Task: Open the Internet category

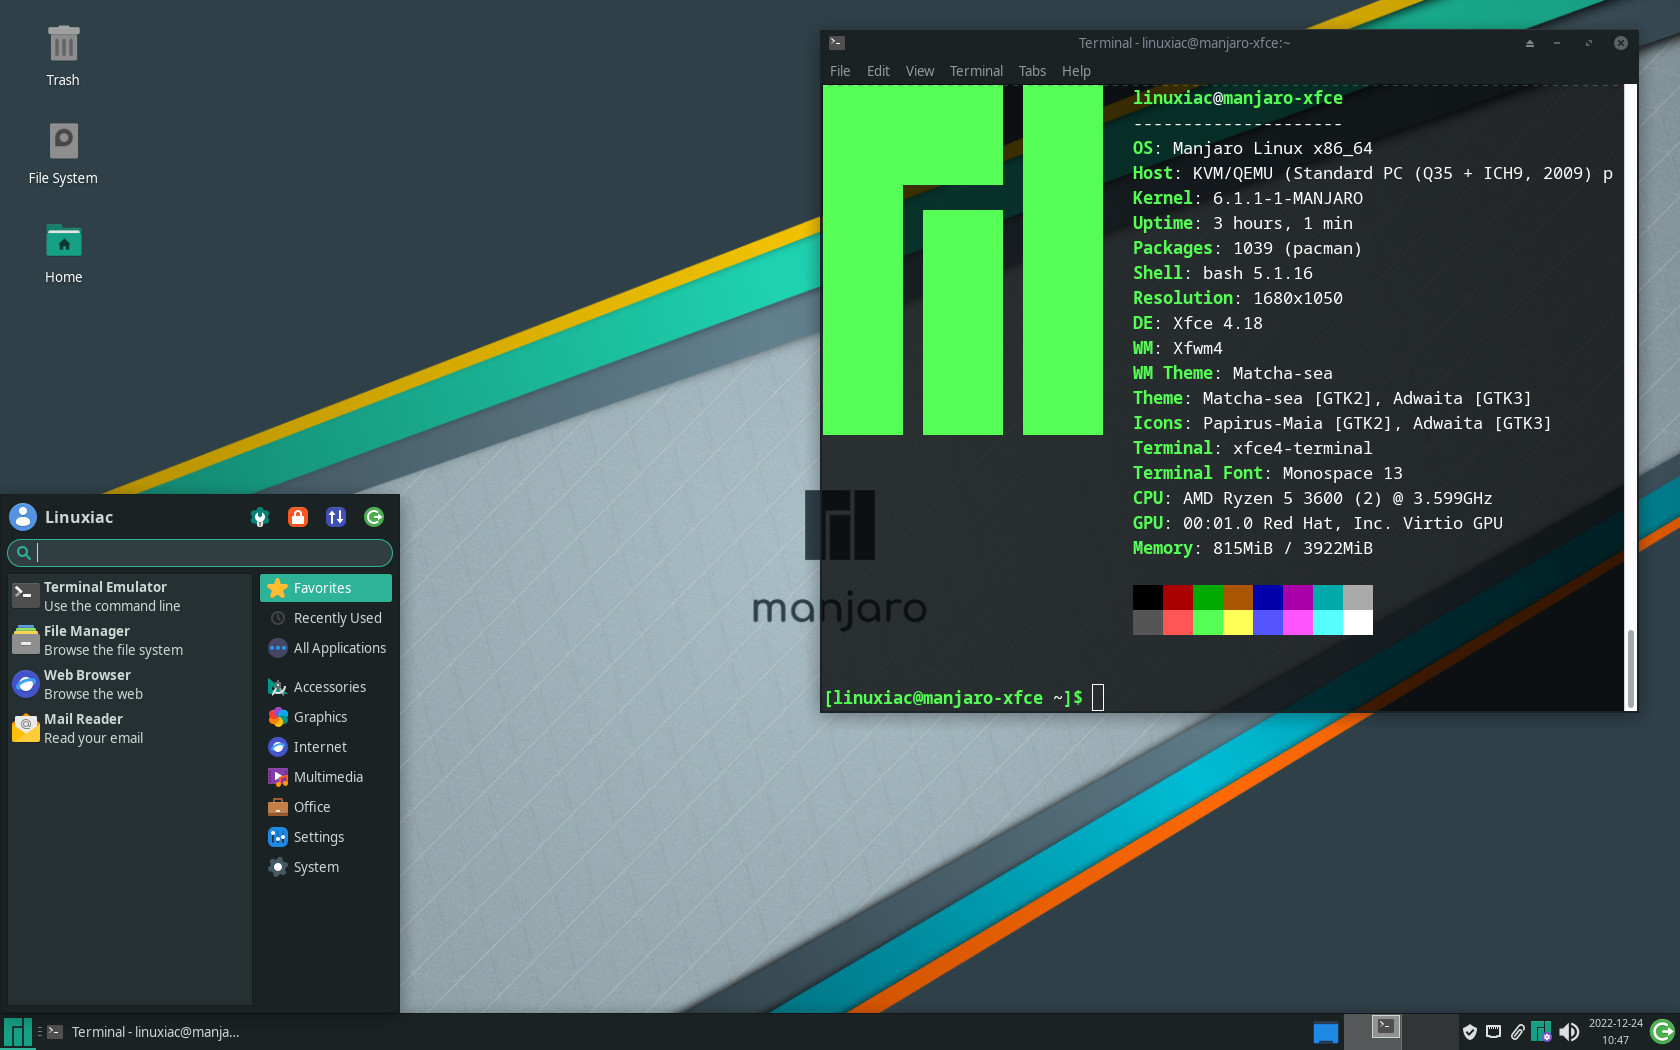Action: [326, 747]
